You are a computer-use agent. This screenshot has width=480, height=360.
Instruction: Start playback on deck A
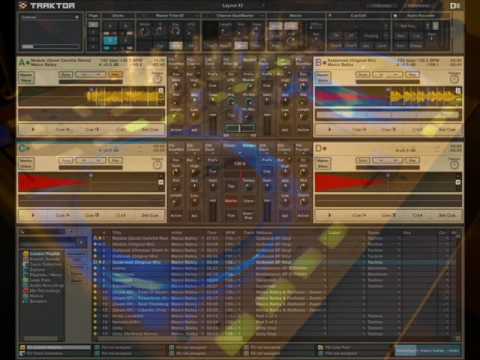pos(33,129)
